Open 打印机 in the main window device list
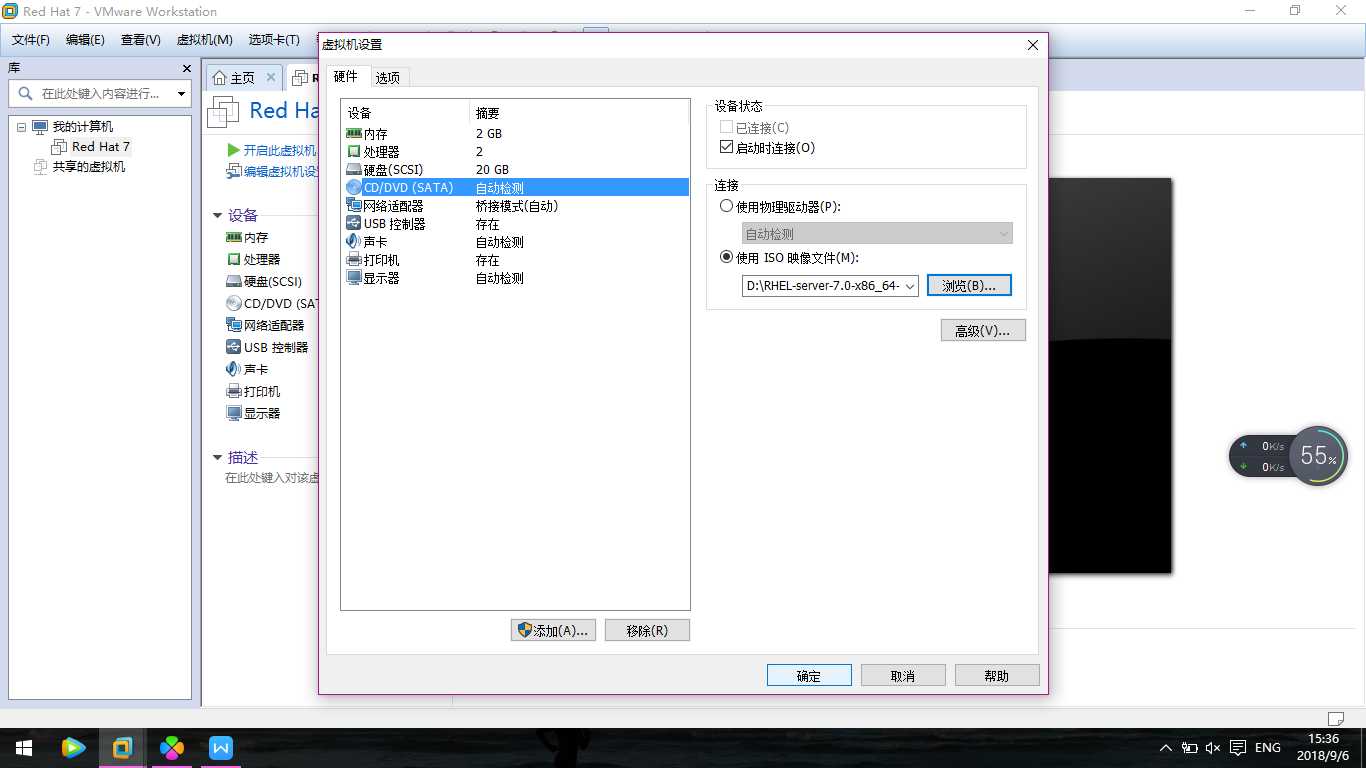The width and height of the screenshot is (1366, 768). 253,392
